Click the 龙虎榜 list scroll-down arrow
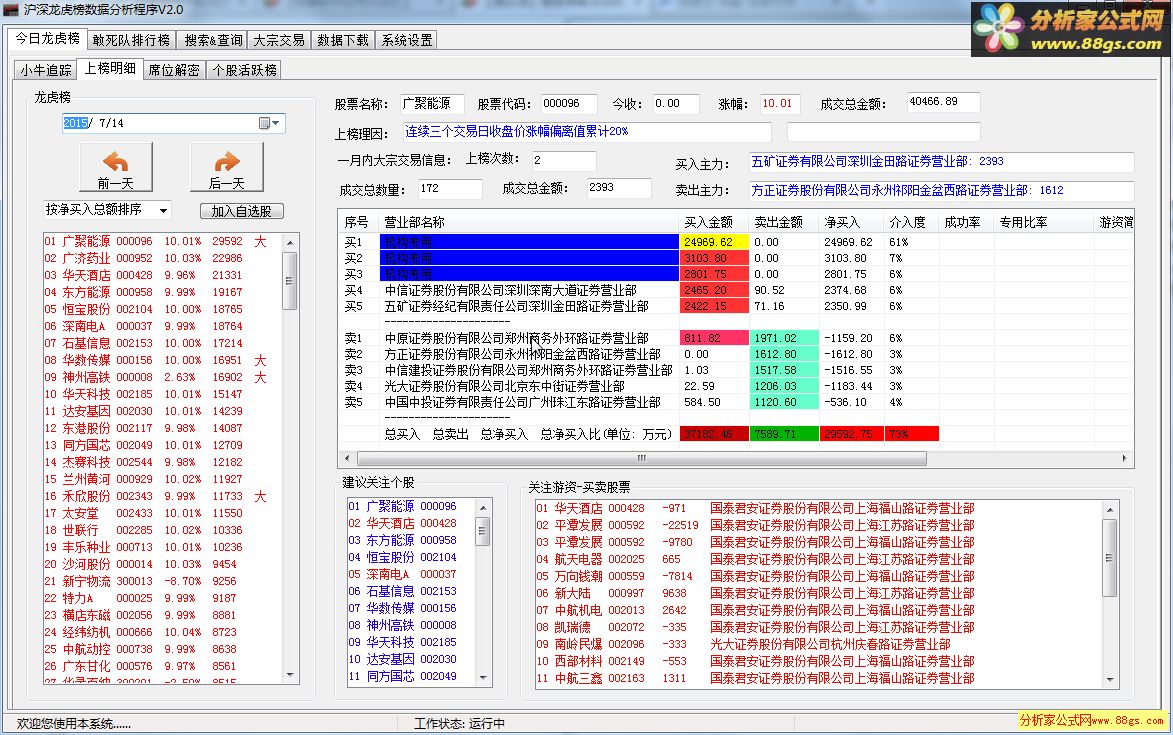1173x735 pixels. coord(290,675)
